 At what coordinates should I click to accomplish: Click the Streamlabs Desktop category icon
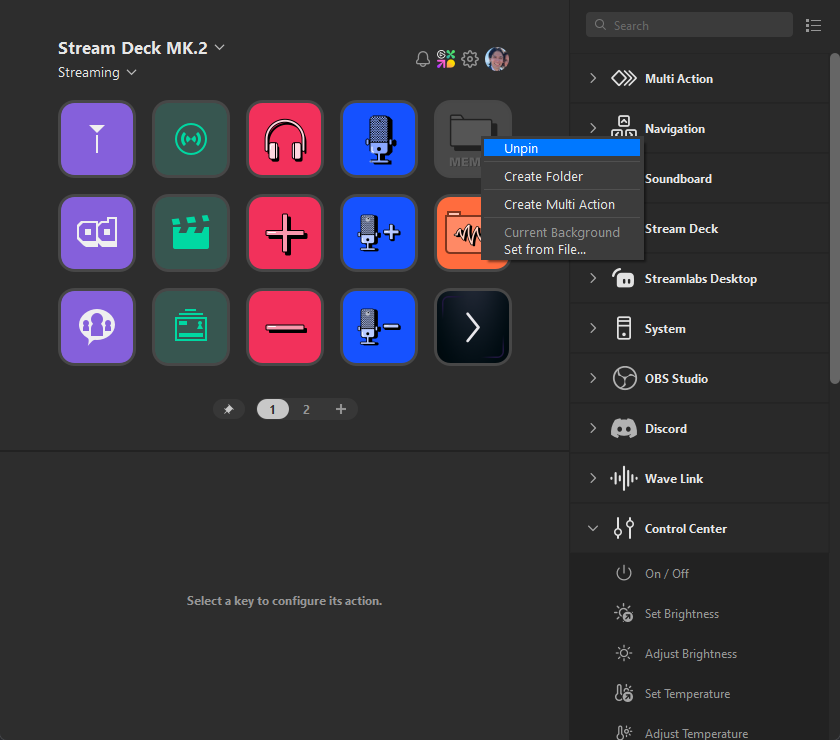[624, 279]
